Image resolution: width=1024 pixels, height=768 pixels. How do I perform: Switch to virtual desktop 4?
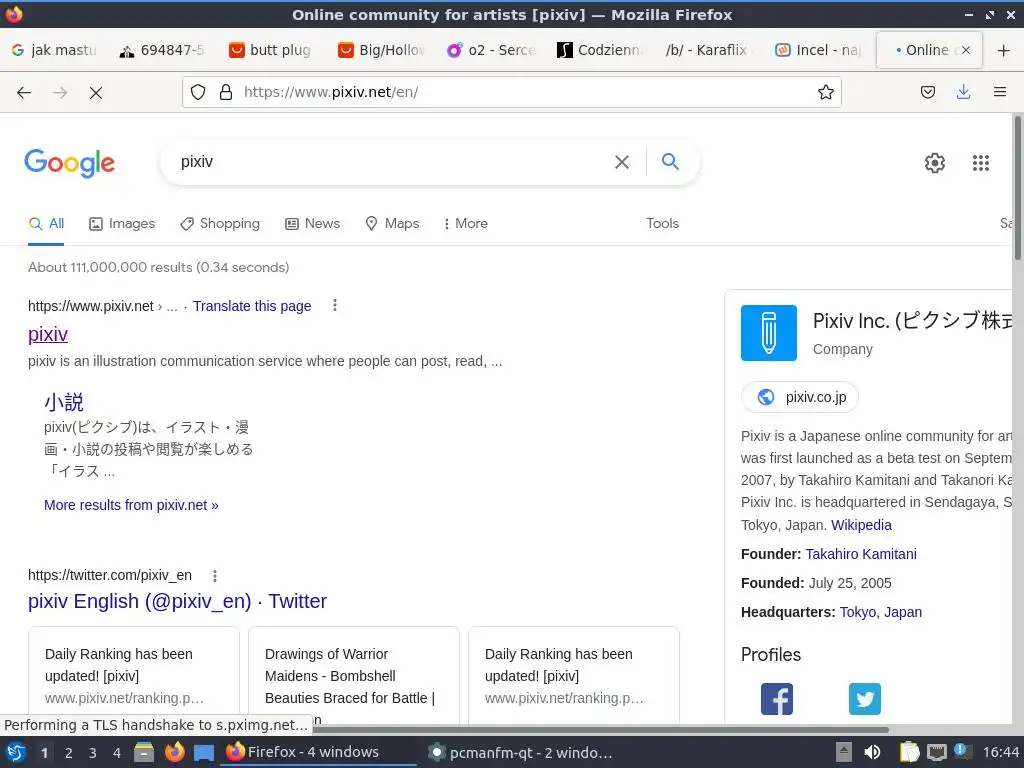117,753
